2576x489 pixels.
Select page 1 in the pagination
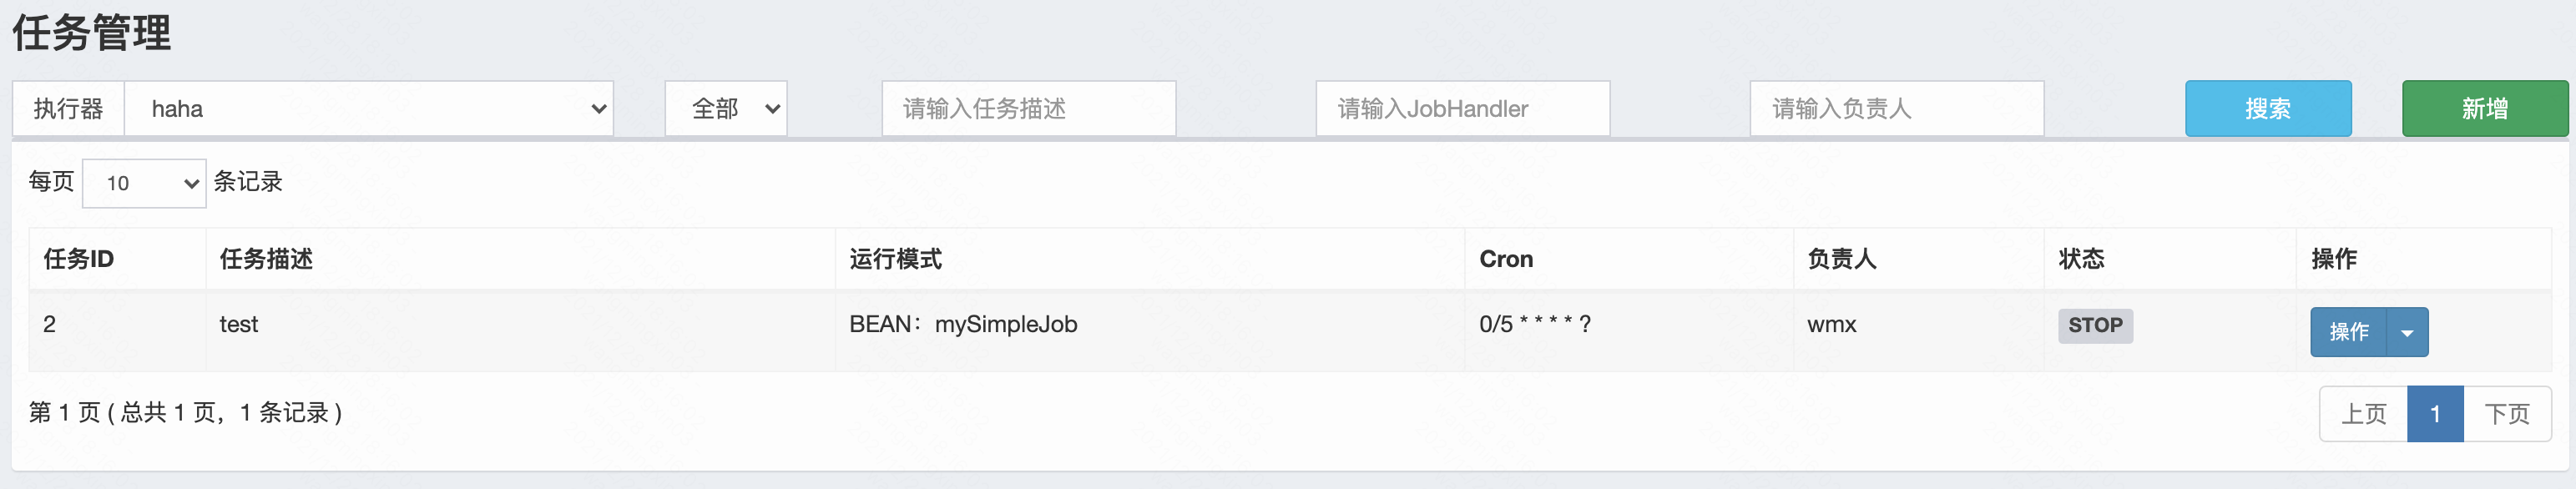(x=2435, y=414)
